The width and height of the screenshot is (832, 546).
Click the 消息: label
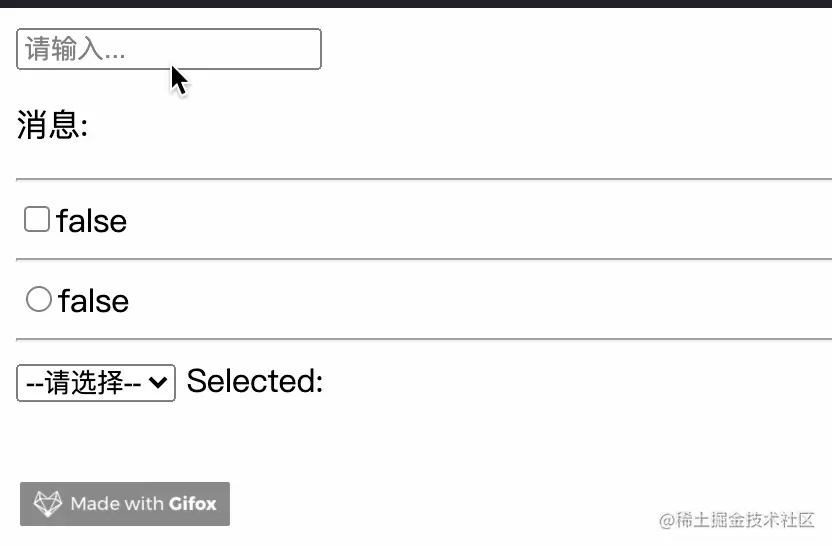[x=53, y=127]
